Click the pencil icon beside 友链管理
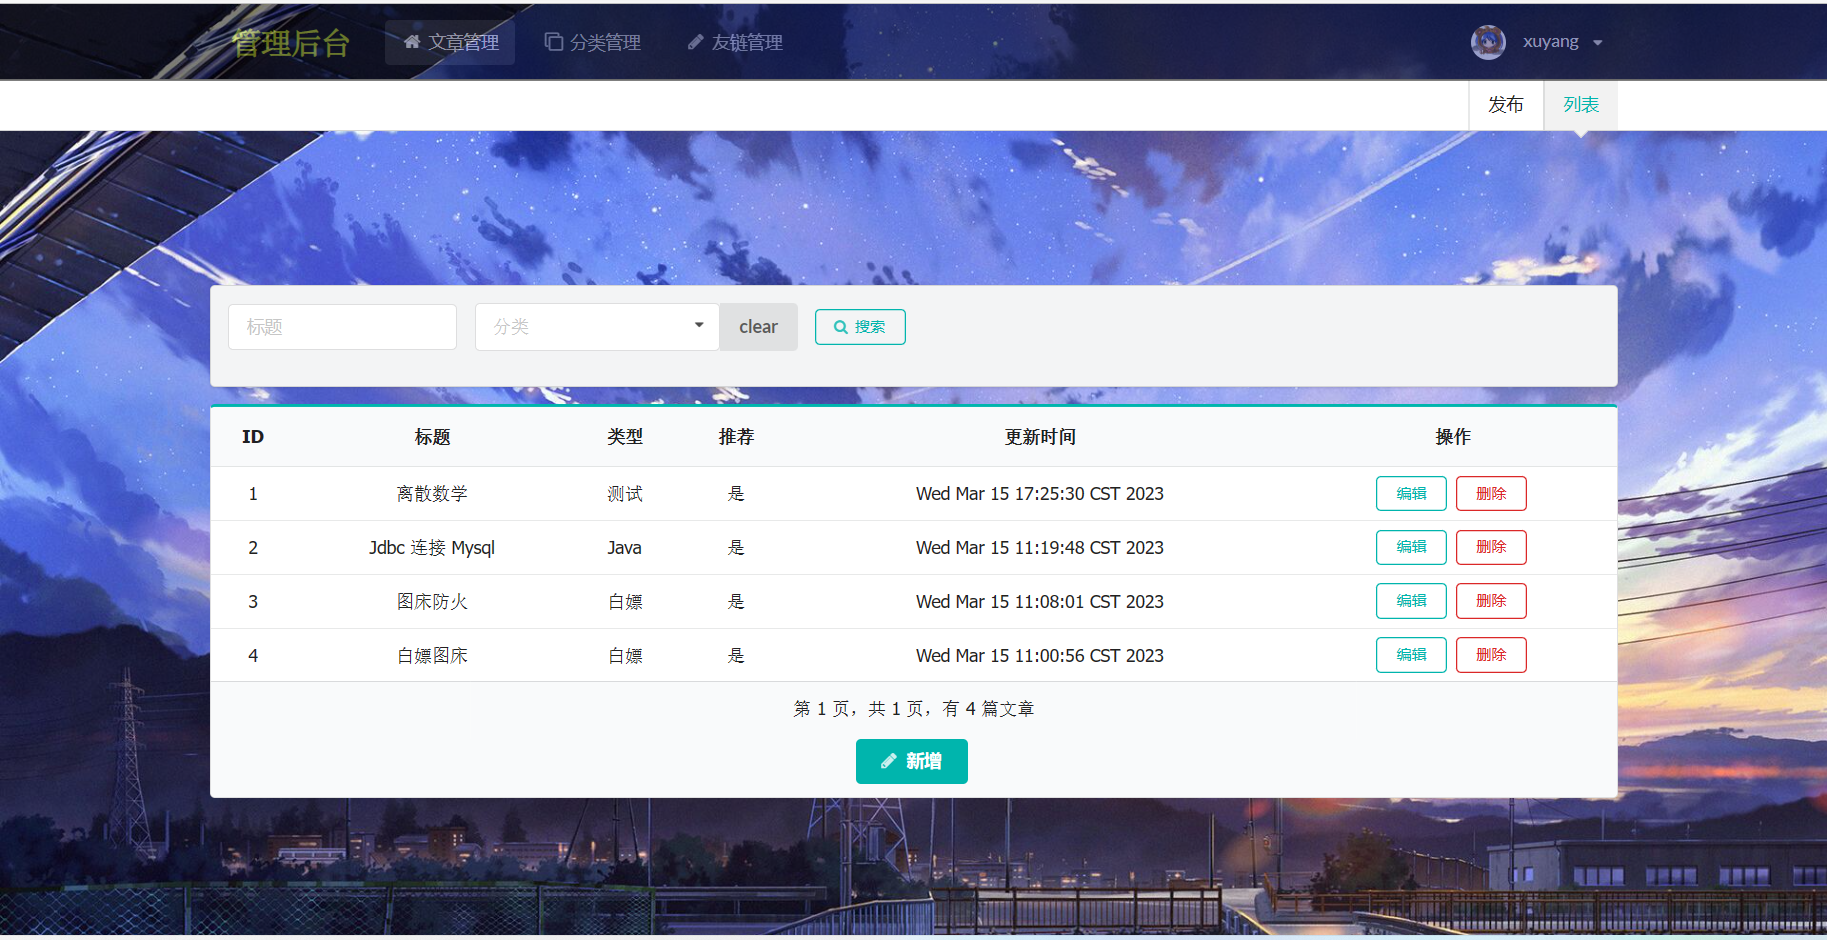This screenshot has height=940, width=1827. pos(695,42)
